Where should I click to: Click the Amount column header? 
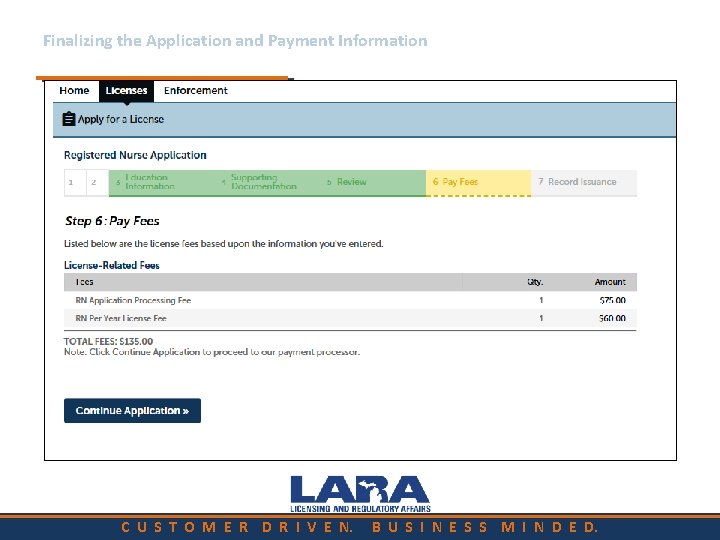pos(610,282)
